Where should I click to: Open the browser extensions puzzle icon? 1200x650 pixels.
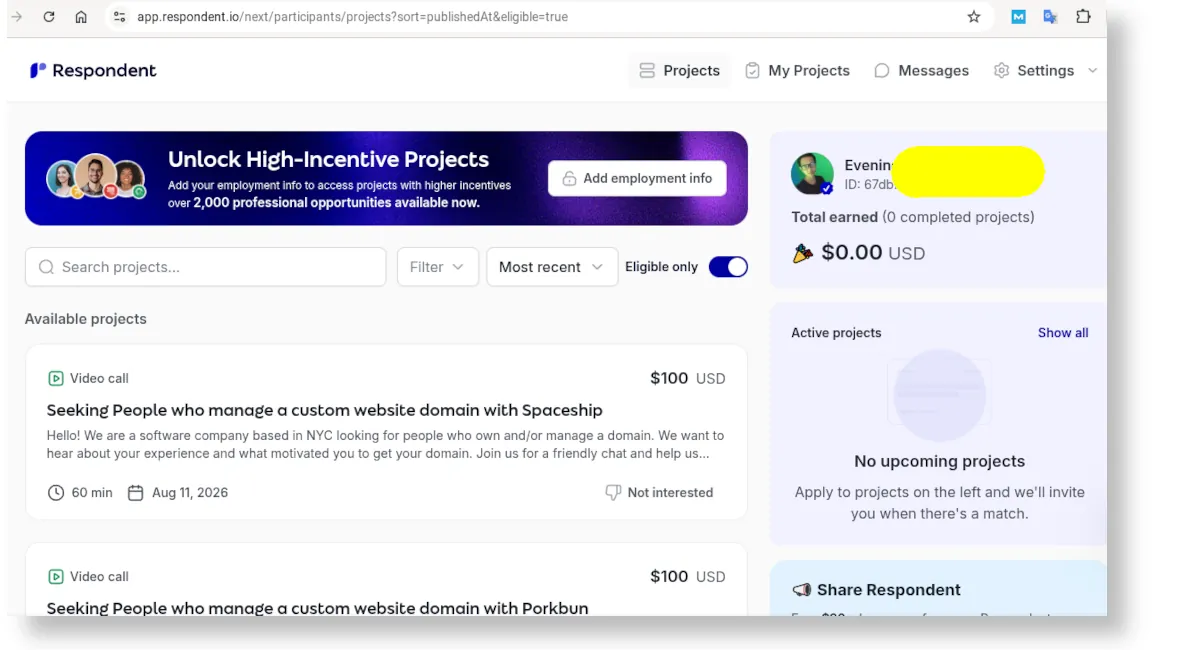1083,17
